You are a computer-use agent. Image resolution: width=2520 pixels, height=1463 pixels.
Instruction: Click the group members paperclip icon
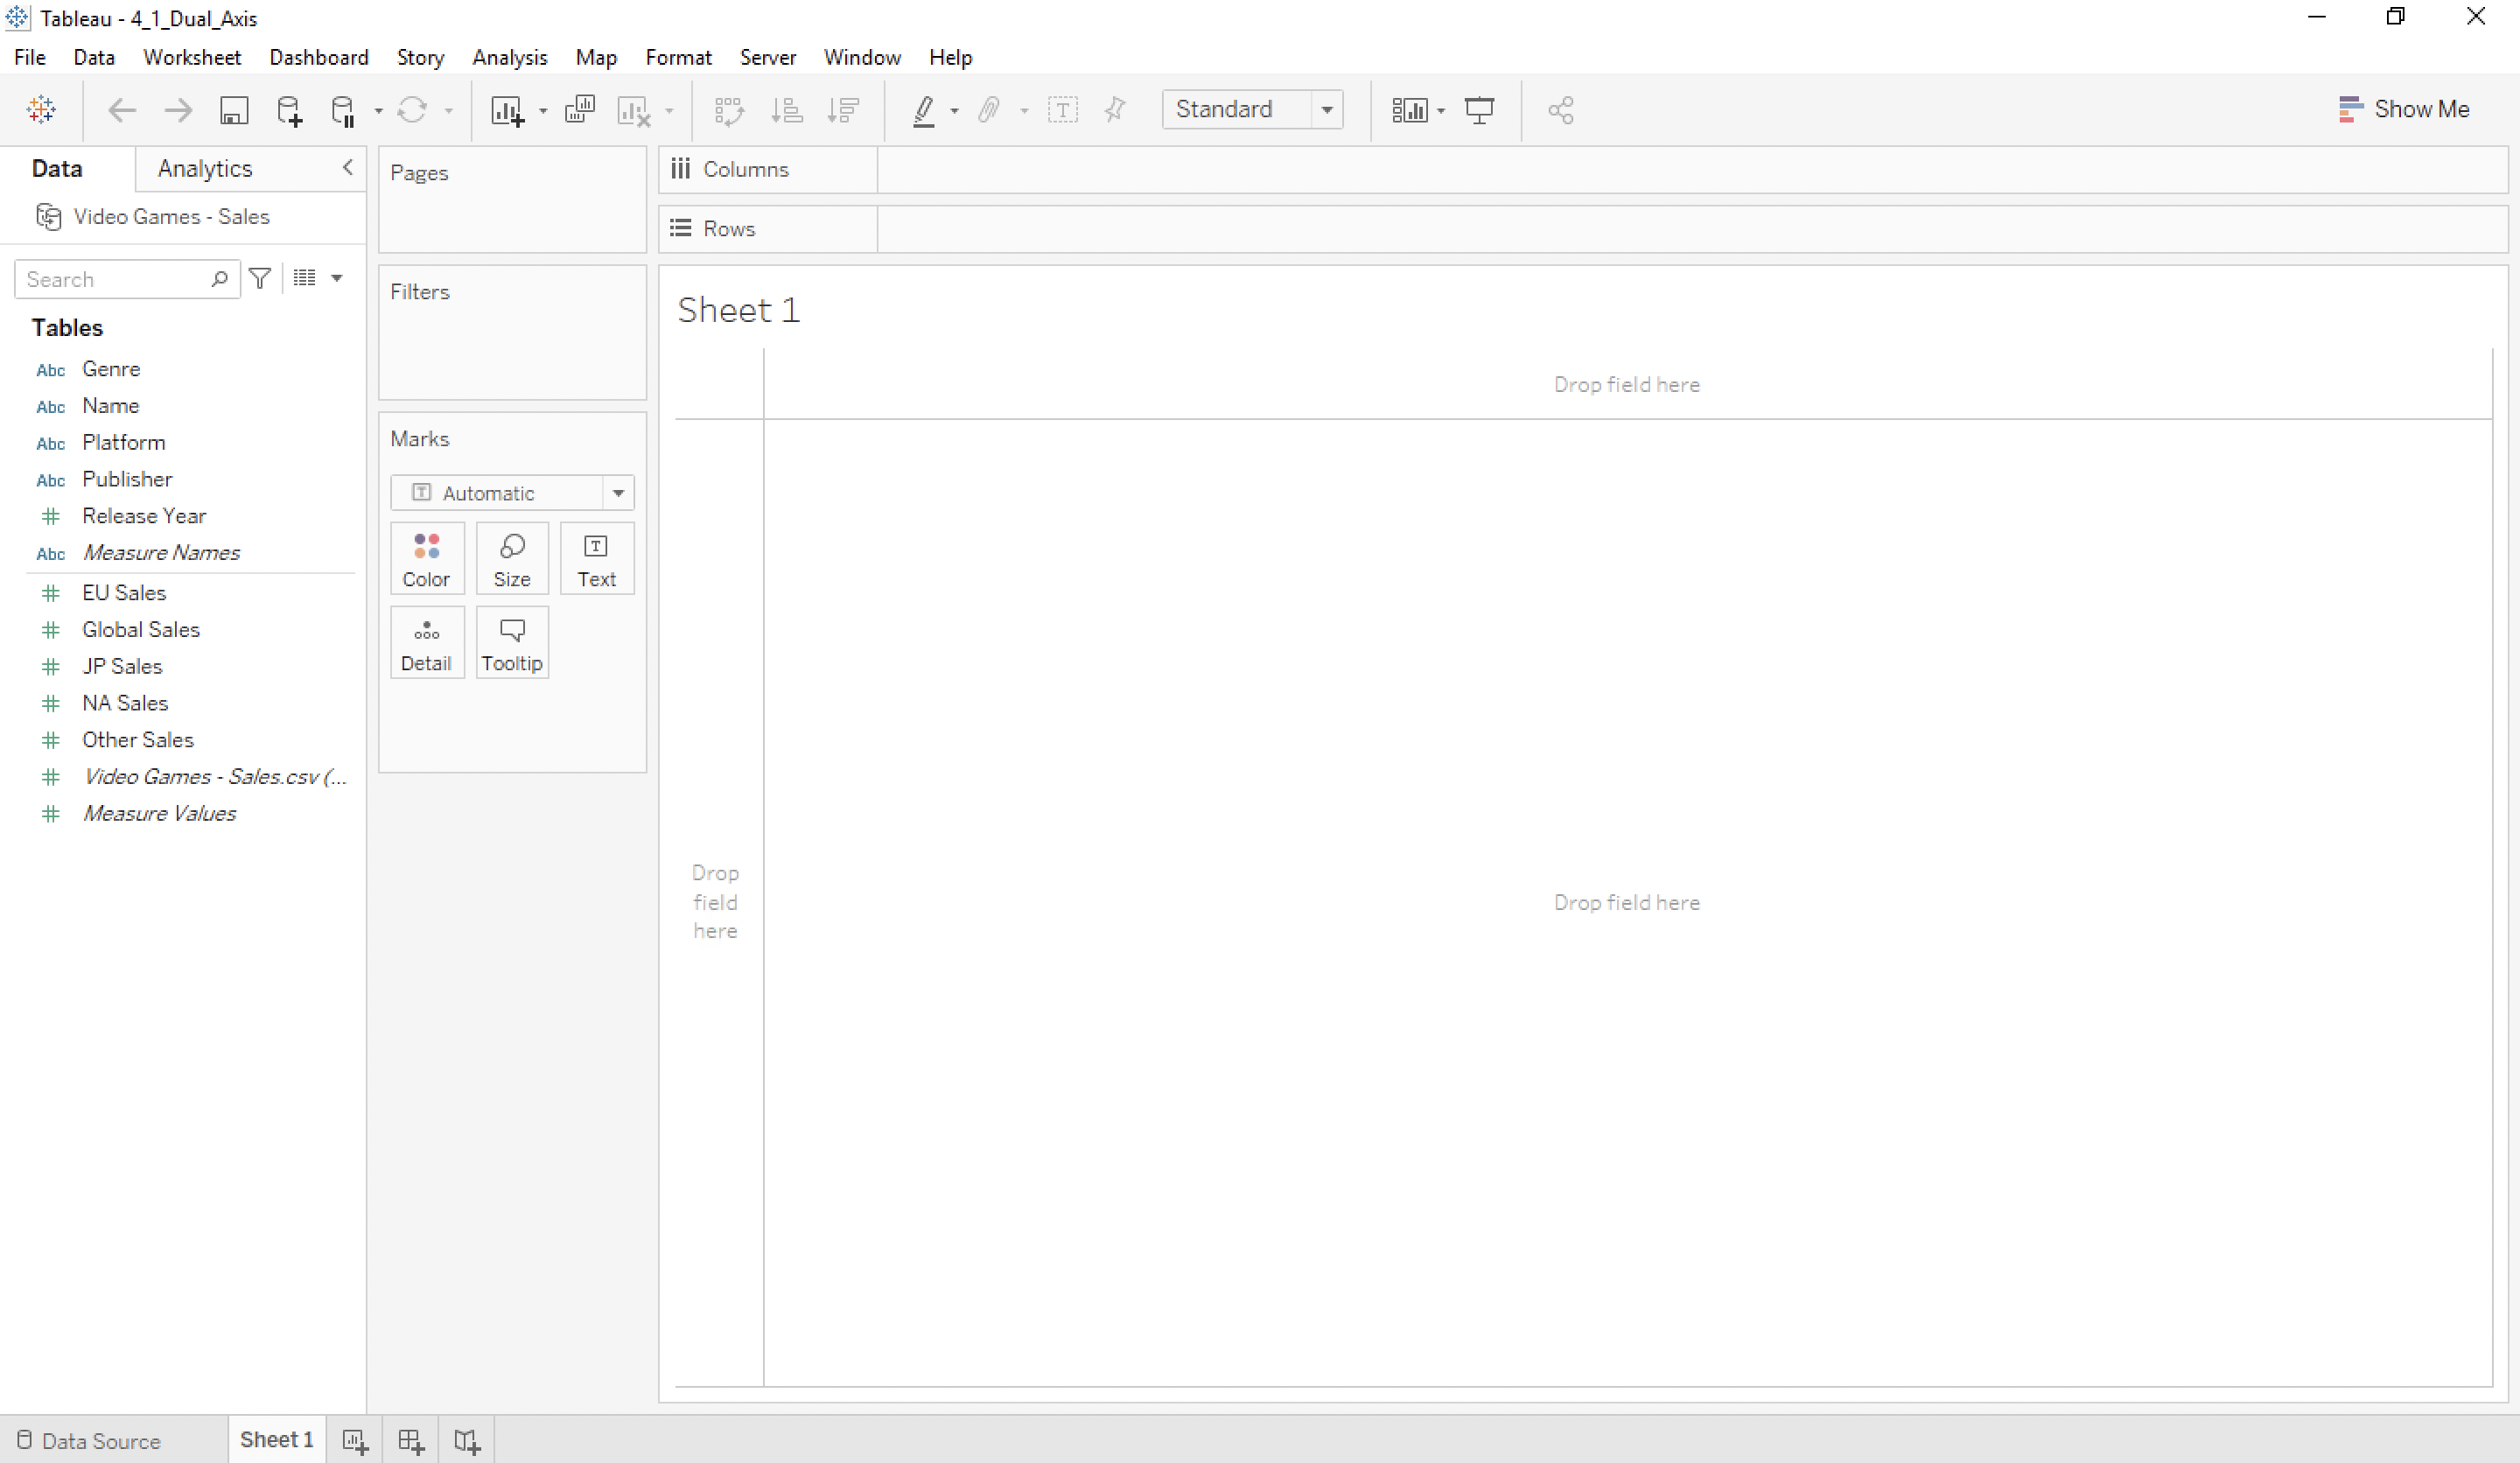pos(989,110)
